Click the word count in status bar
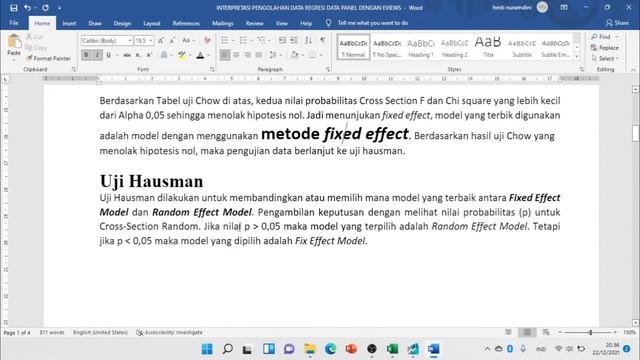This screenshot has height=360, width=640. (51, 333)
